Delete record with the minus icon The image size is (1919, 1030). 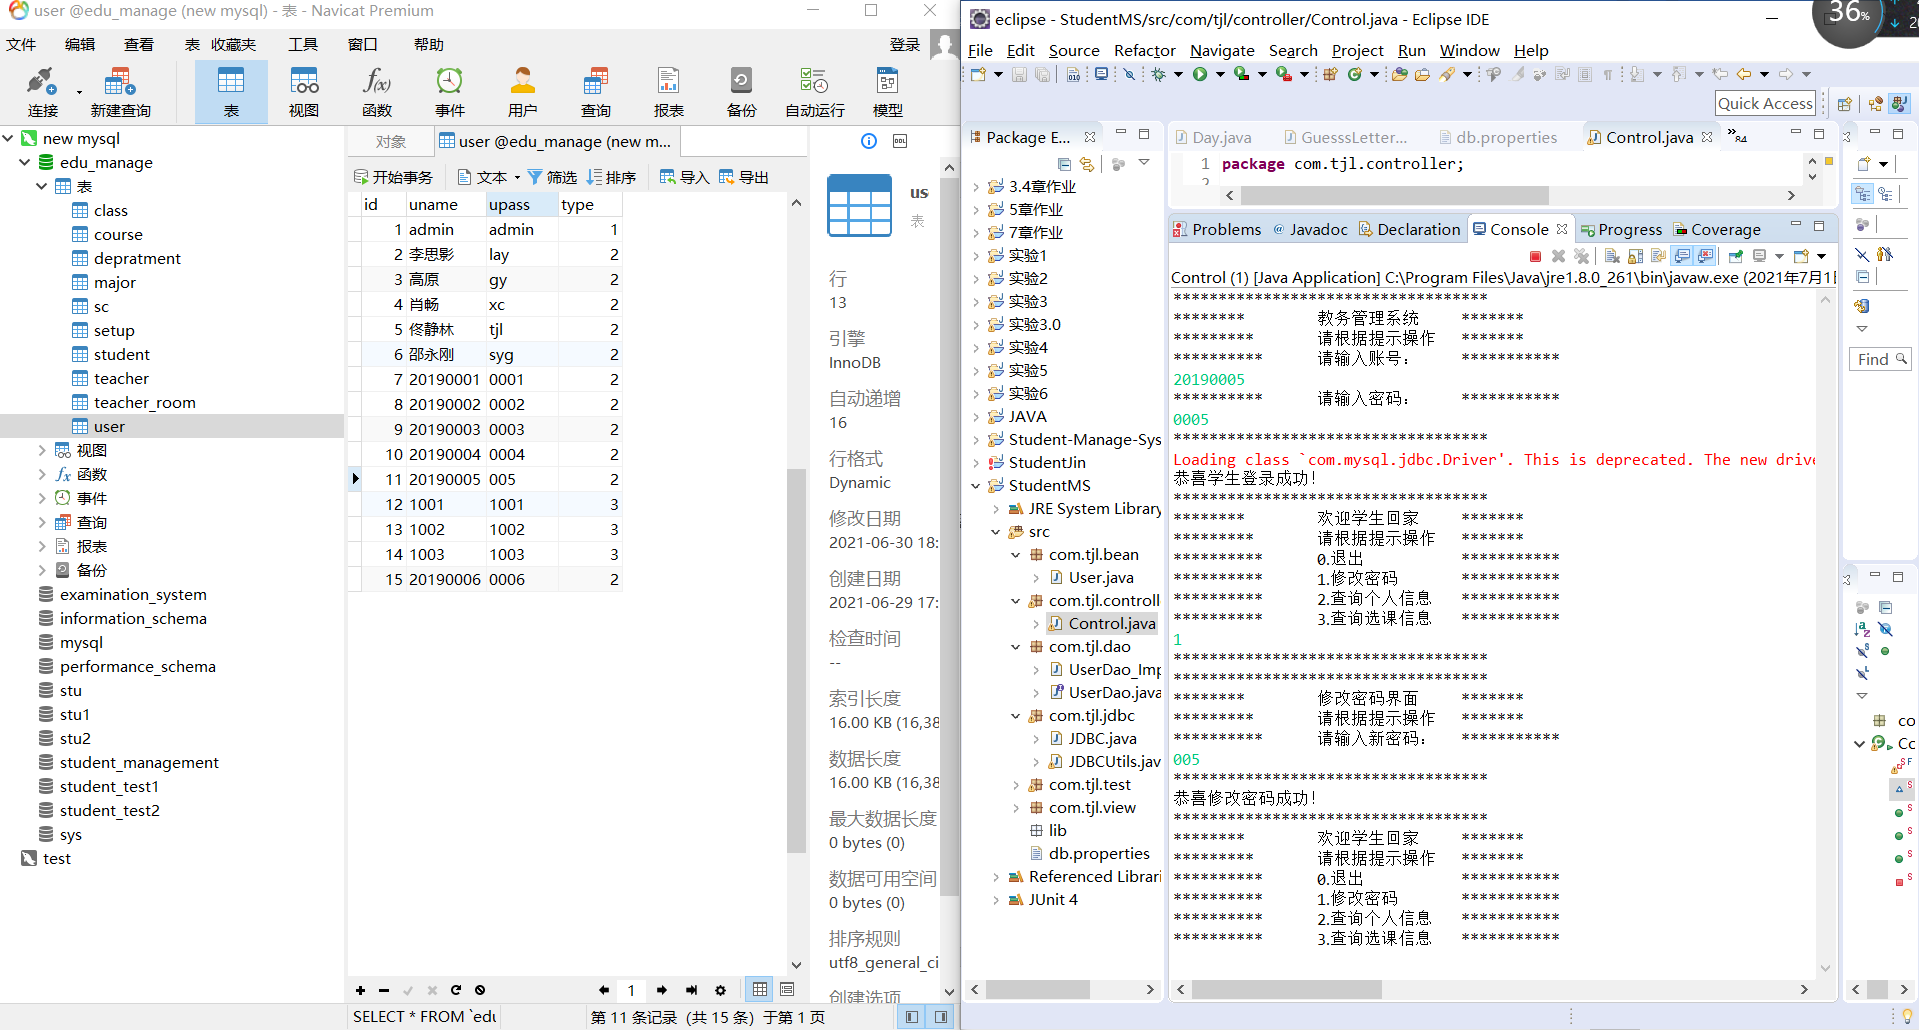tap(384, 990)
